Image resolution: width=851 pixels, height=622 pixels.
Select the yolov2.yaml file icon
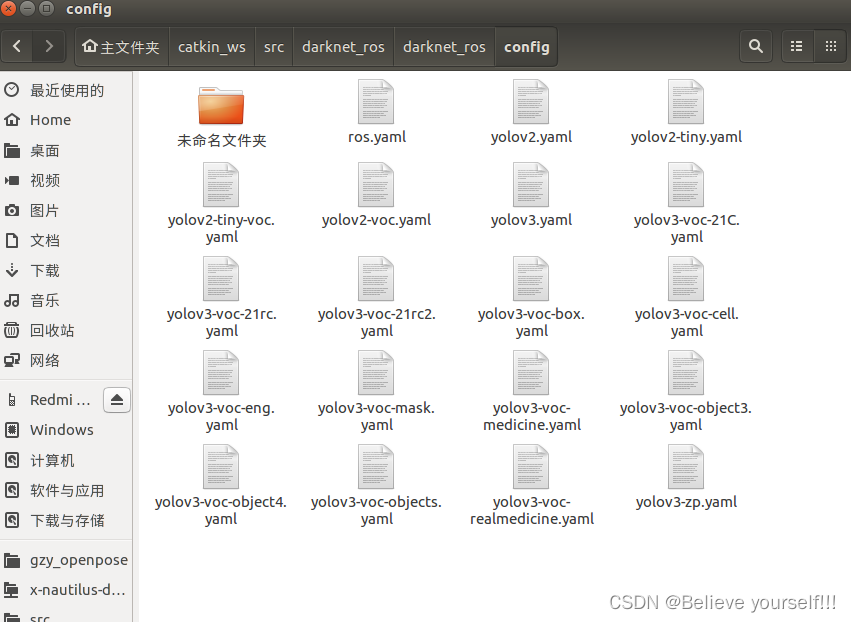531,102
